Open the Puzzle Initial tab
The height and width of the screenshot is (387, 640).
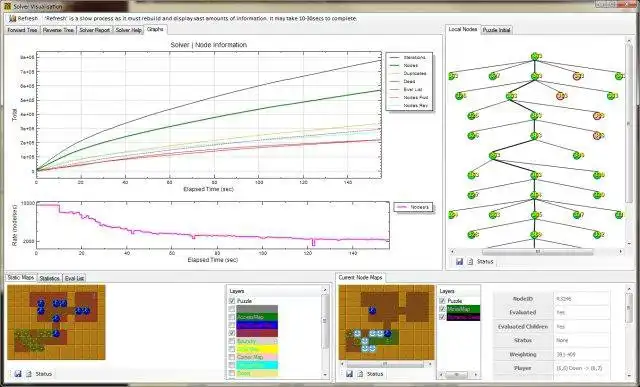click(496, 30)
